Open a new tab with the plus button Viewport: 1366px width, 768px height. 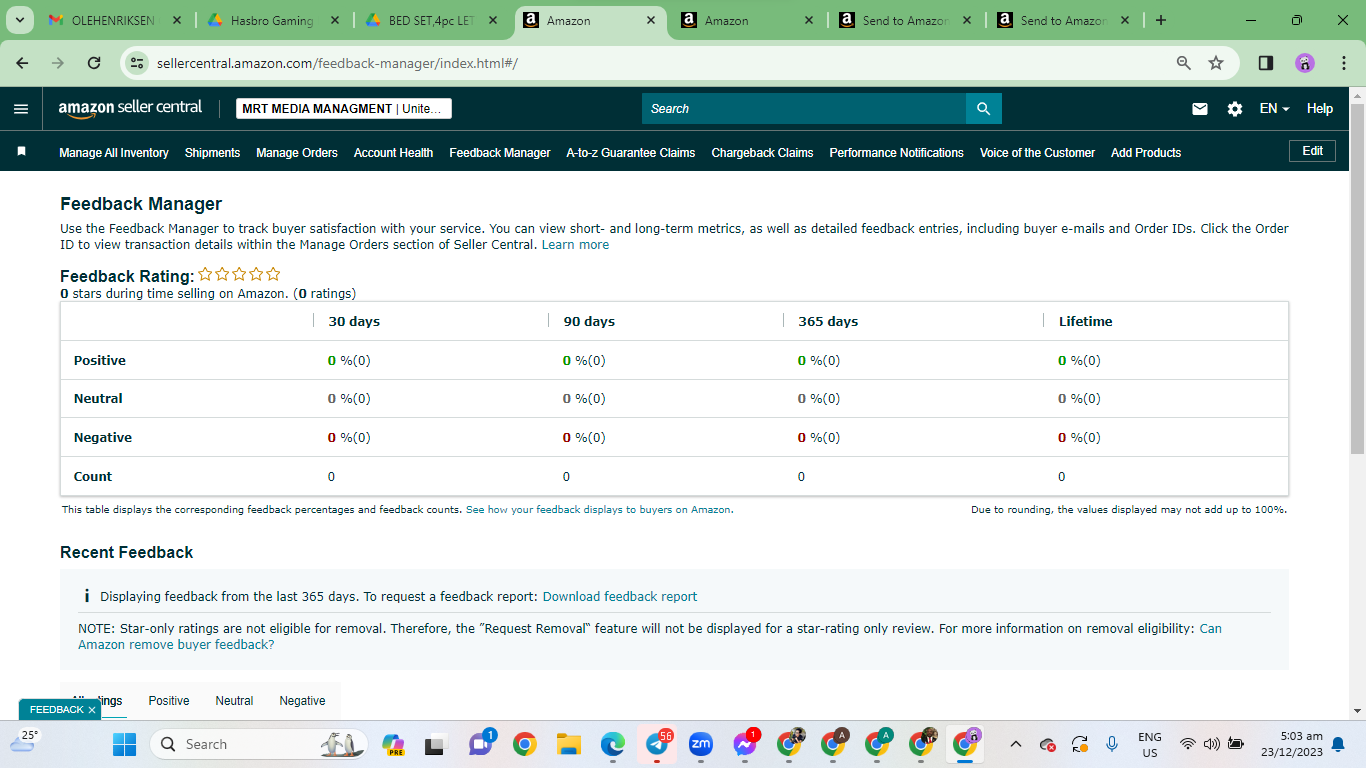tap(1160, 20)
